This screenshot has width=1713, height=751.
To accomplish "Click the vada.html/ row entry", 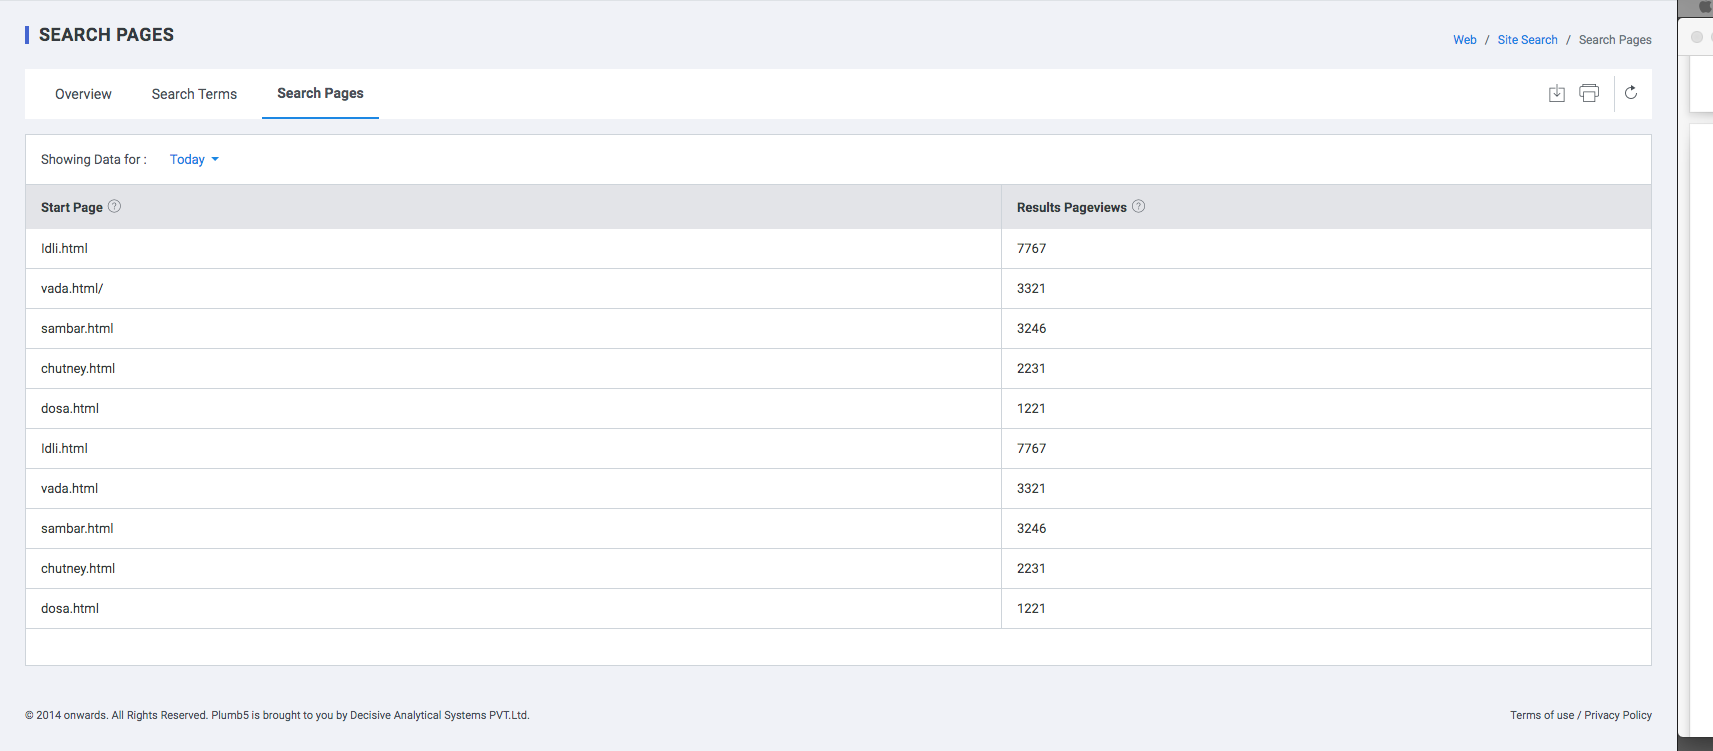I will (72, 288).
